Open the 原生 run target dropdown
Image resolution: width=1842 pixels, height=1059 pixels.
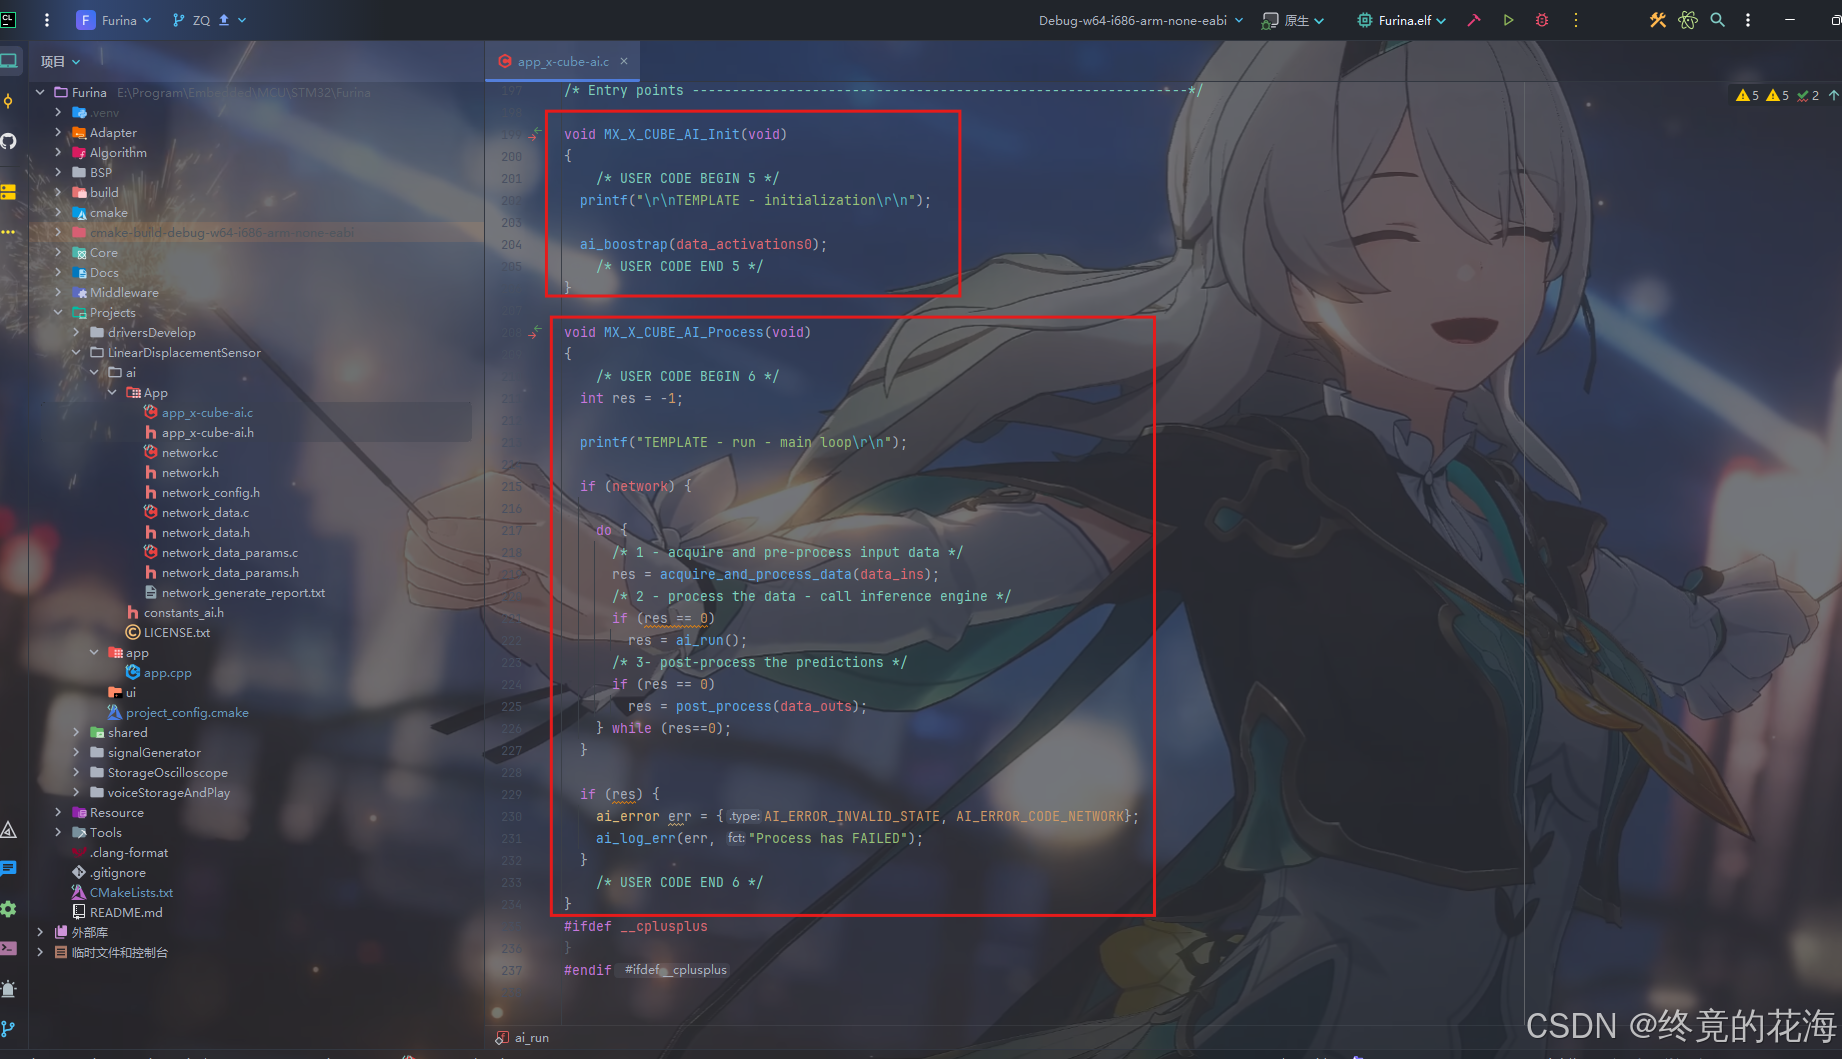[x=1293, y=20]
